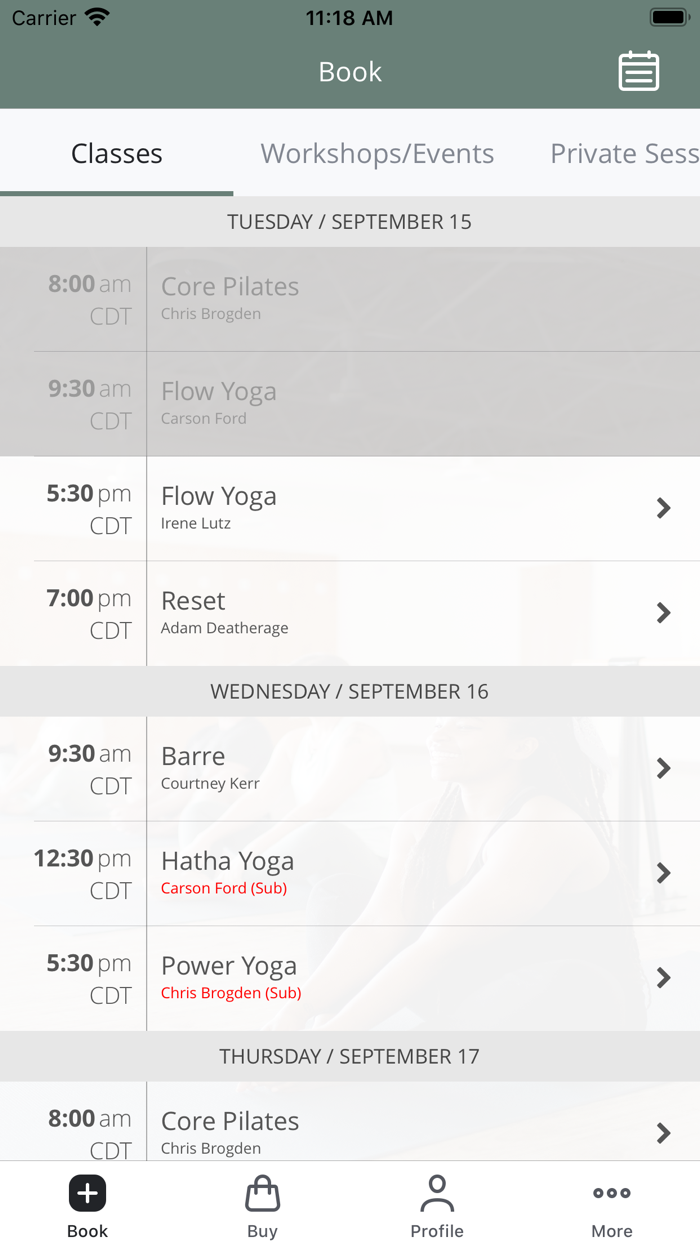
Task: Open the Buy shopping bag icon
Action: pos(262,1193)
